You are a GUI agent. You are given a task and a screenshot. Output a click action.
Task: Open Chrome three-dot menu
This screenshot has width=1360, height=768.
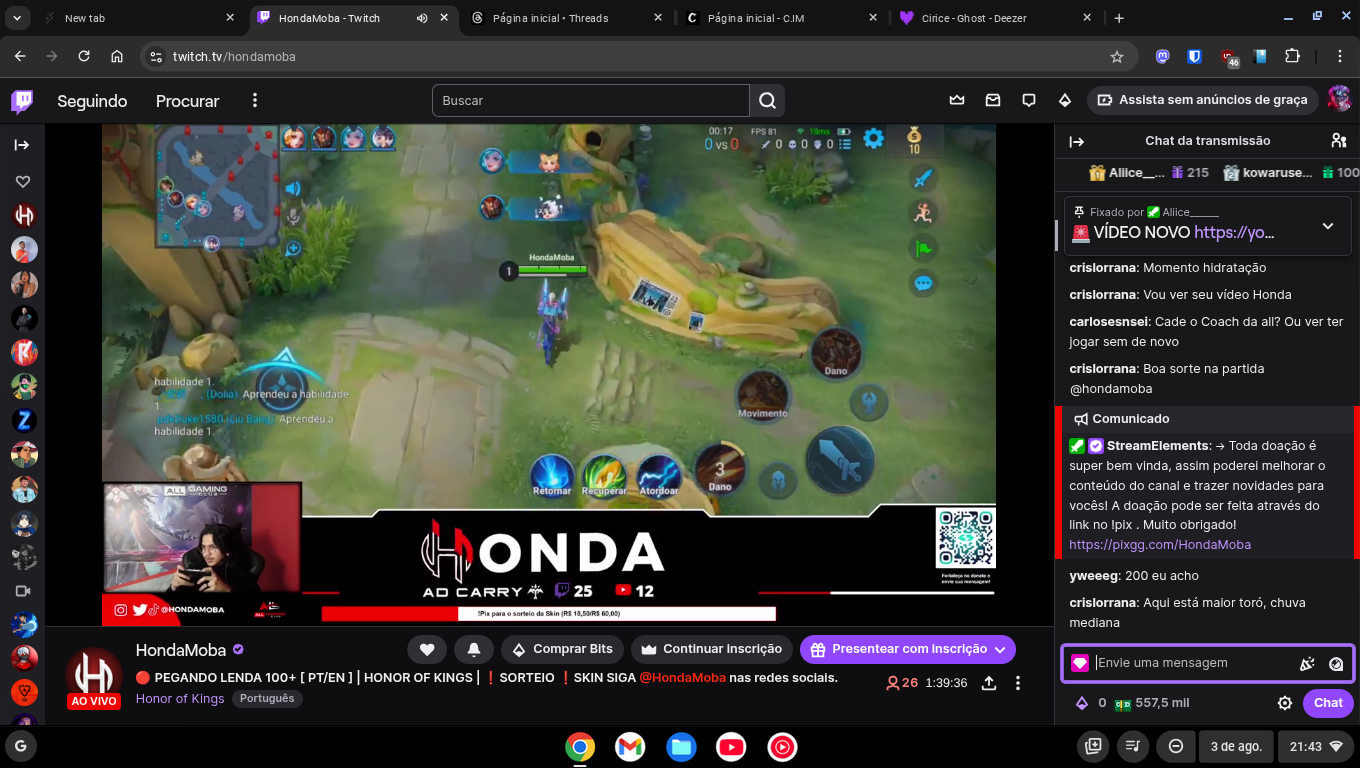point(1339,57)
